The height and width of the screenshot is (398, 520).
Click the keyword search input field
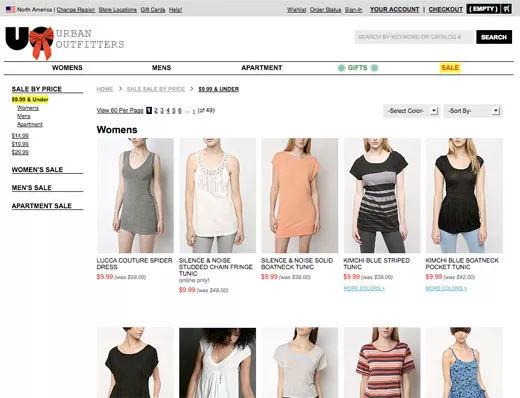(414, 37)
